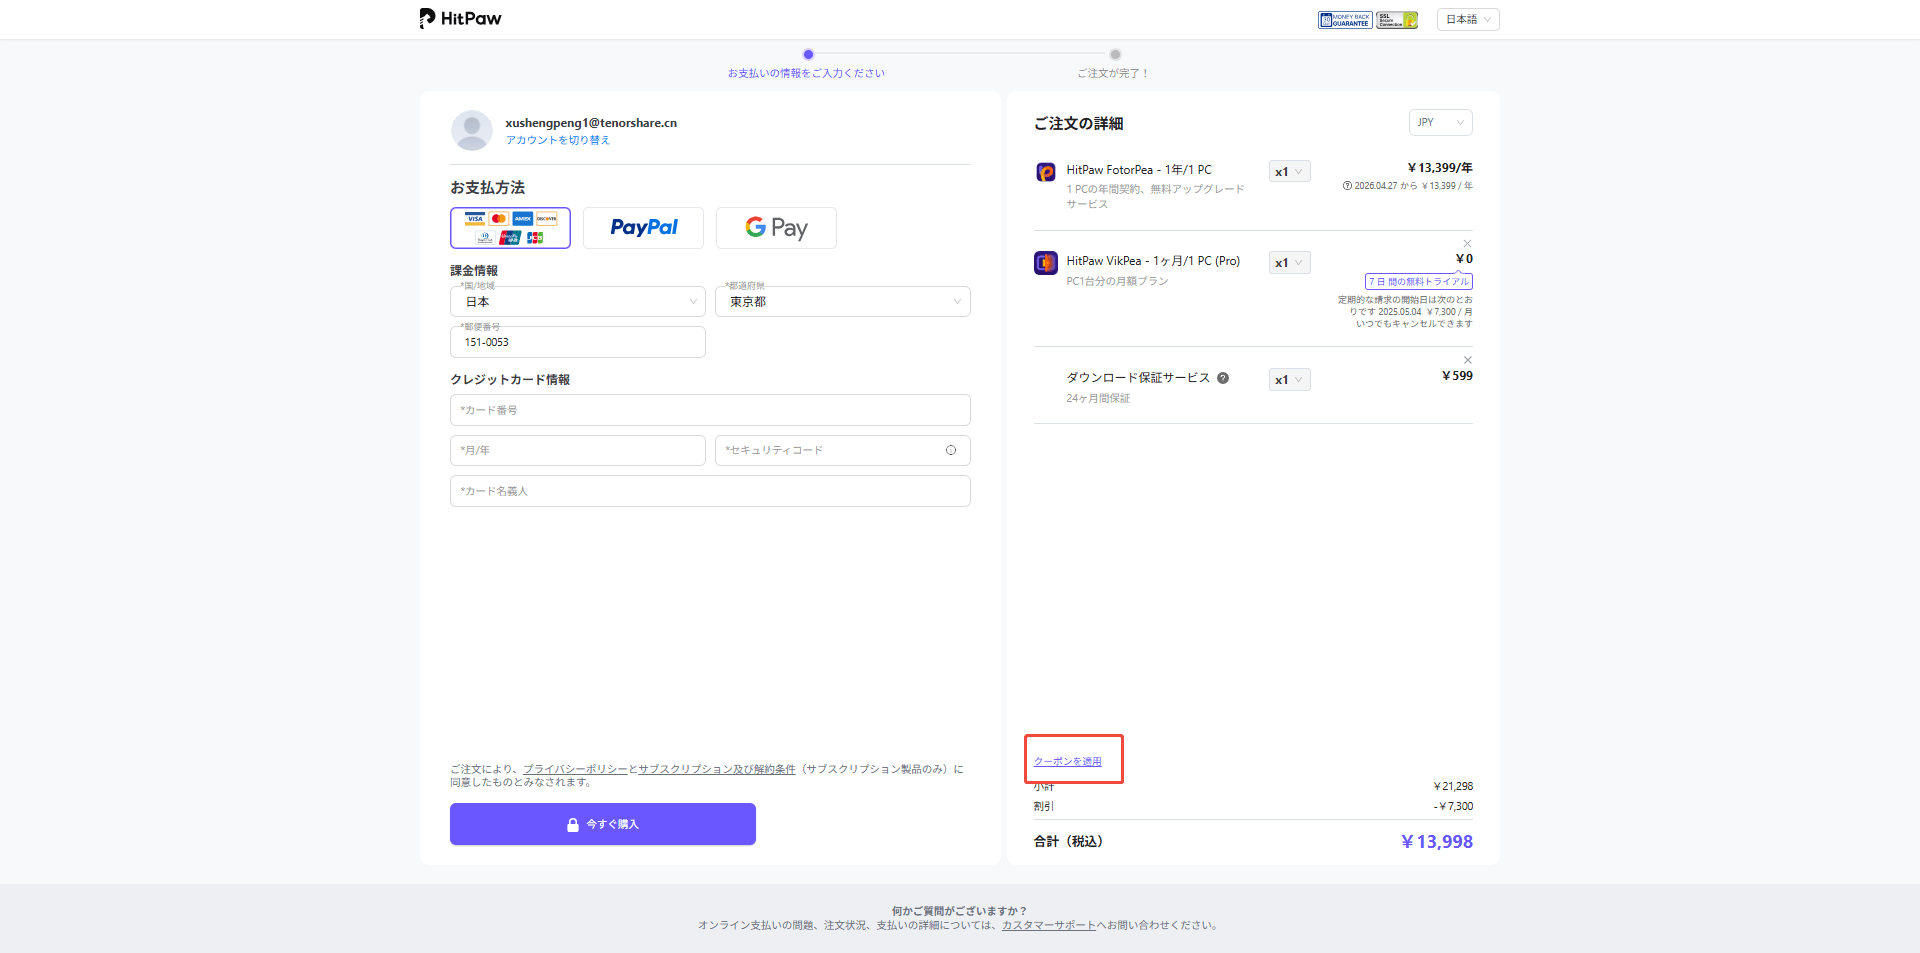
Task: Click the クーポンを適用 coupon link
Action: [x=1067, y=762]
